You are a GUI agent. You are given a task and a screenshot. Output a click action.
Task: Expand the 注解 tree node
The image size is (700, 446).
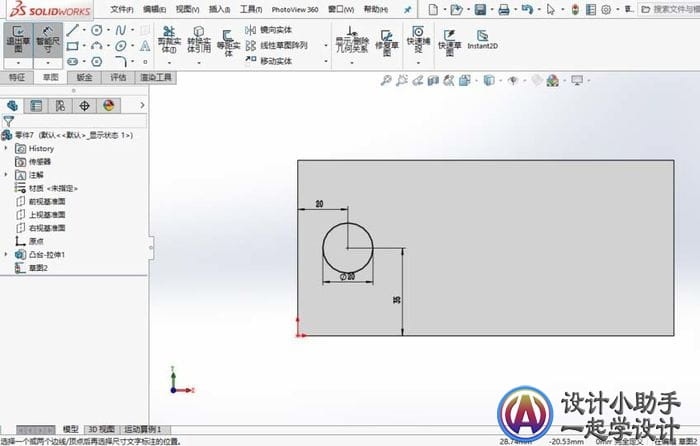[x=6, y=175]
